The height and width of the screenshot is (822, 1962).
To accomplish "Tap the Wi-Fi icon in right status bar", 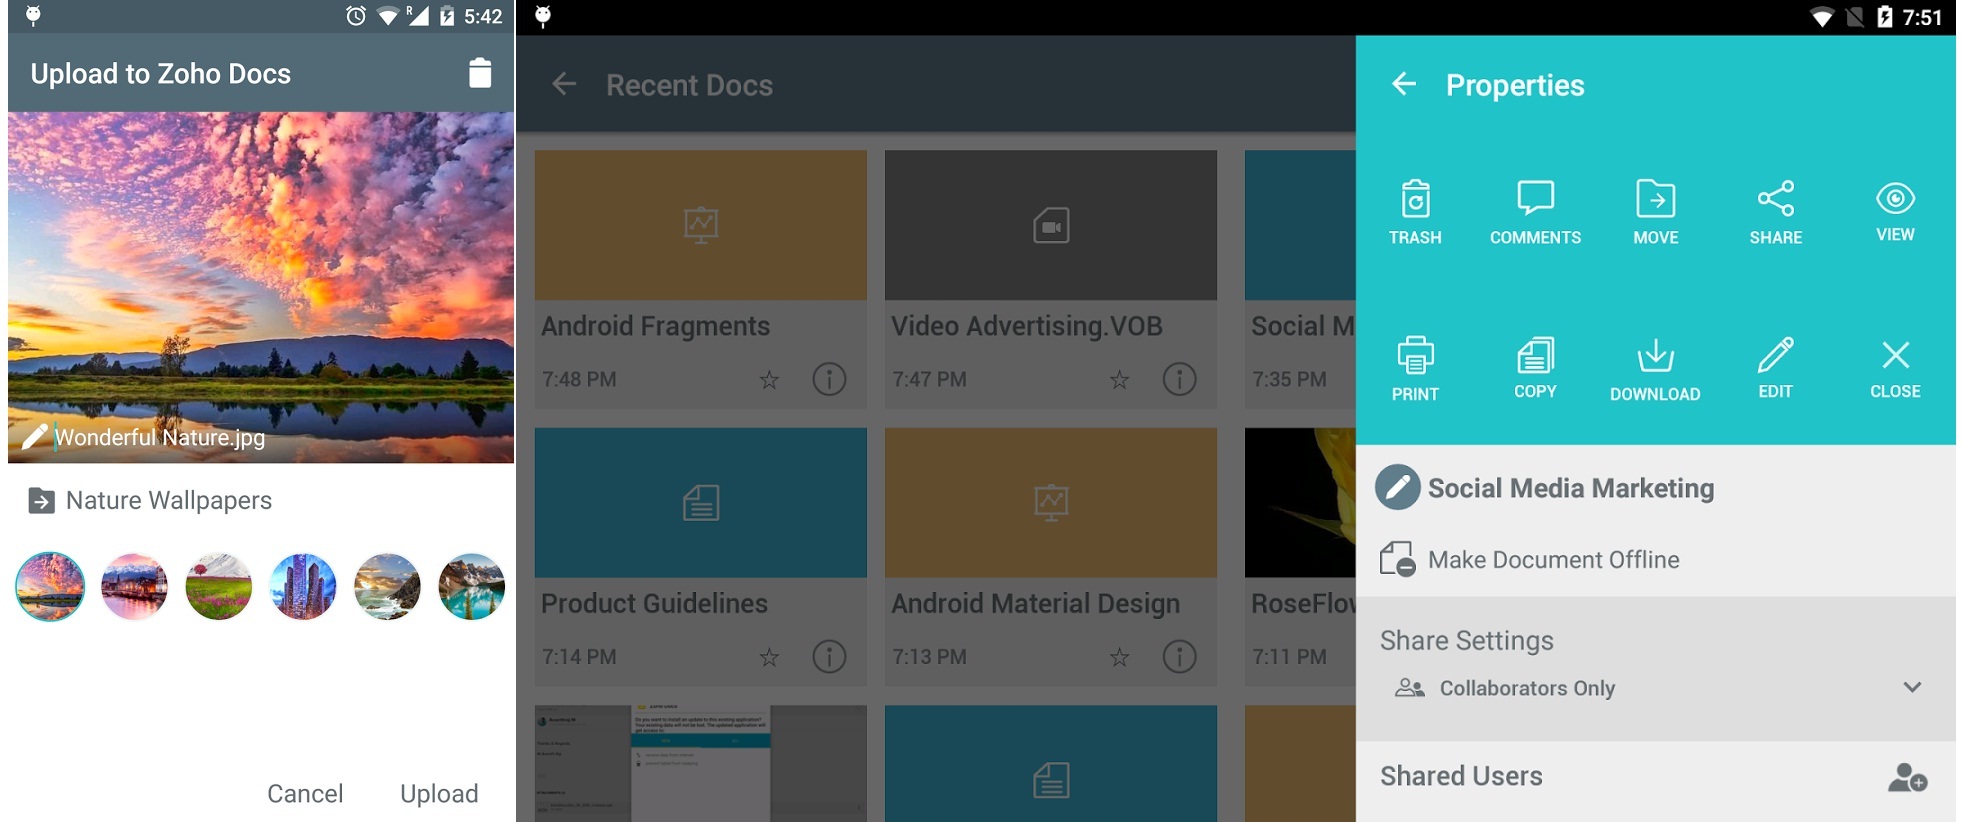I will pos(1822,17).
